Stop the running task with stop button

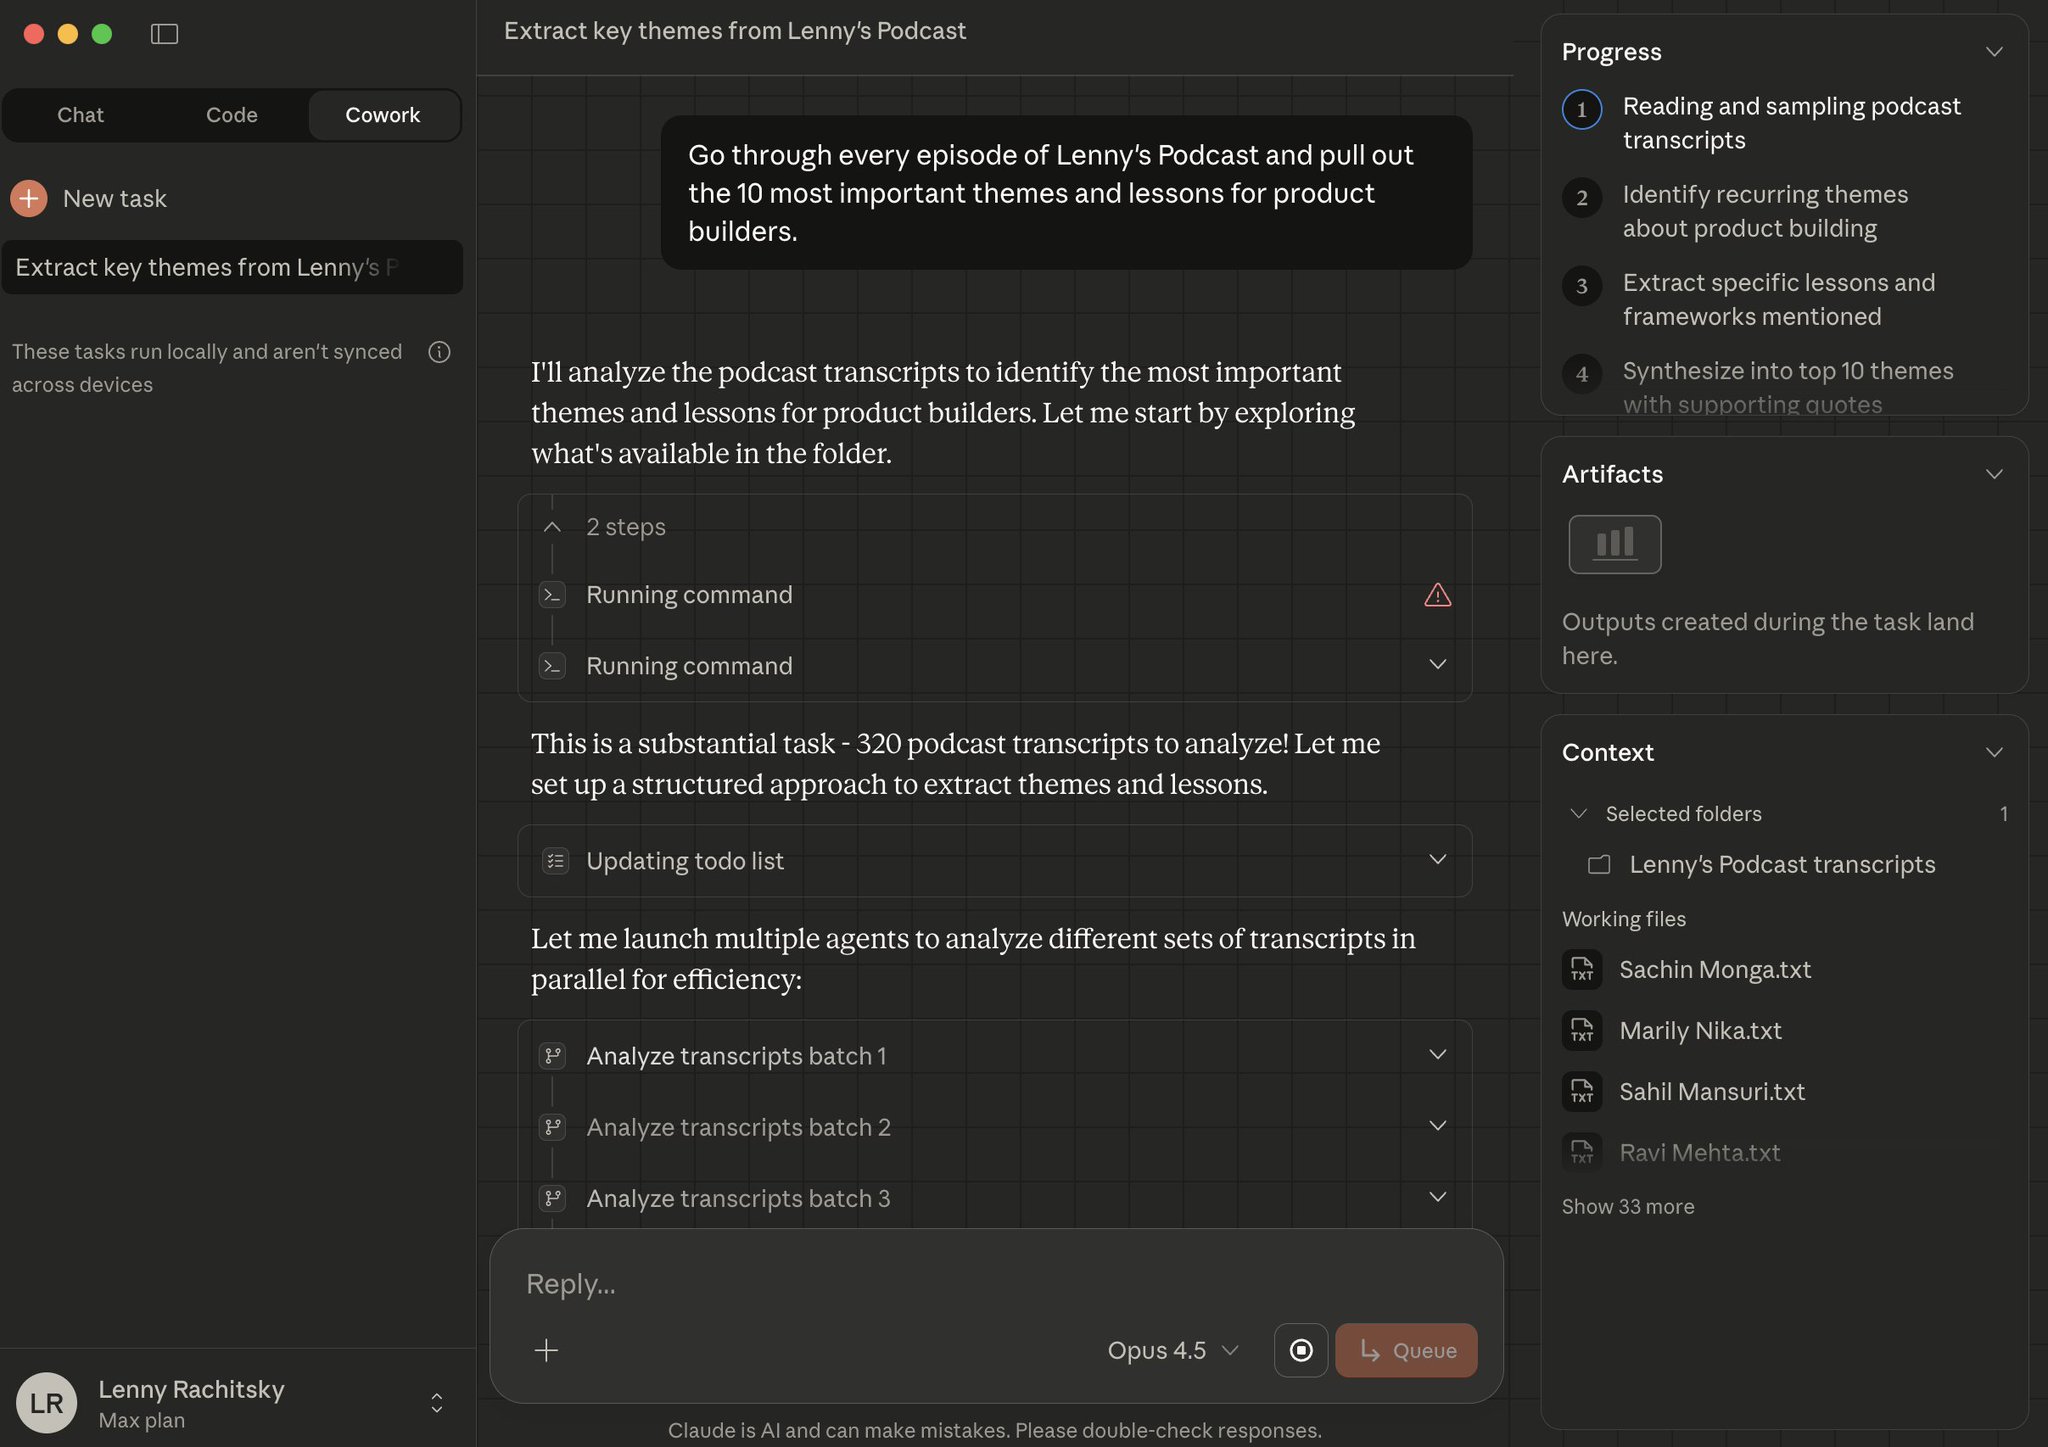[1300, 1350]
